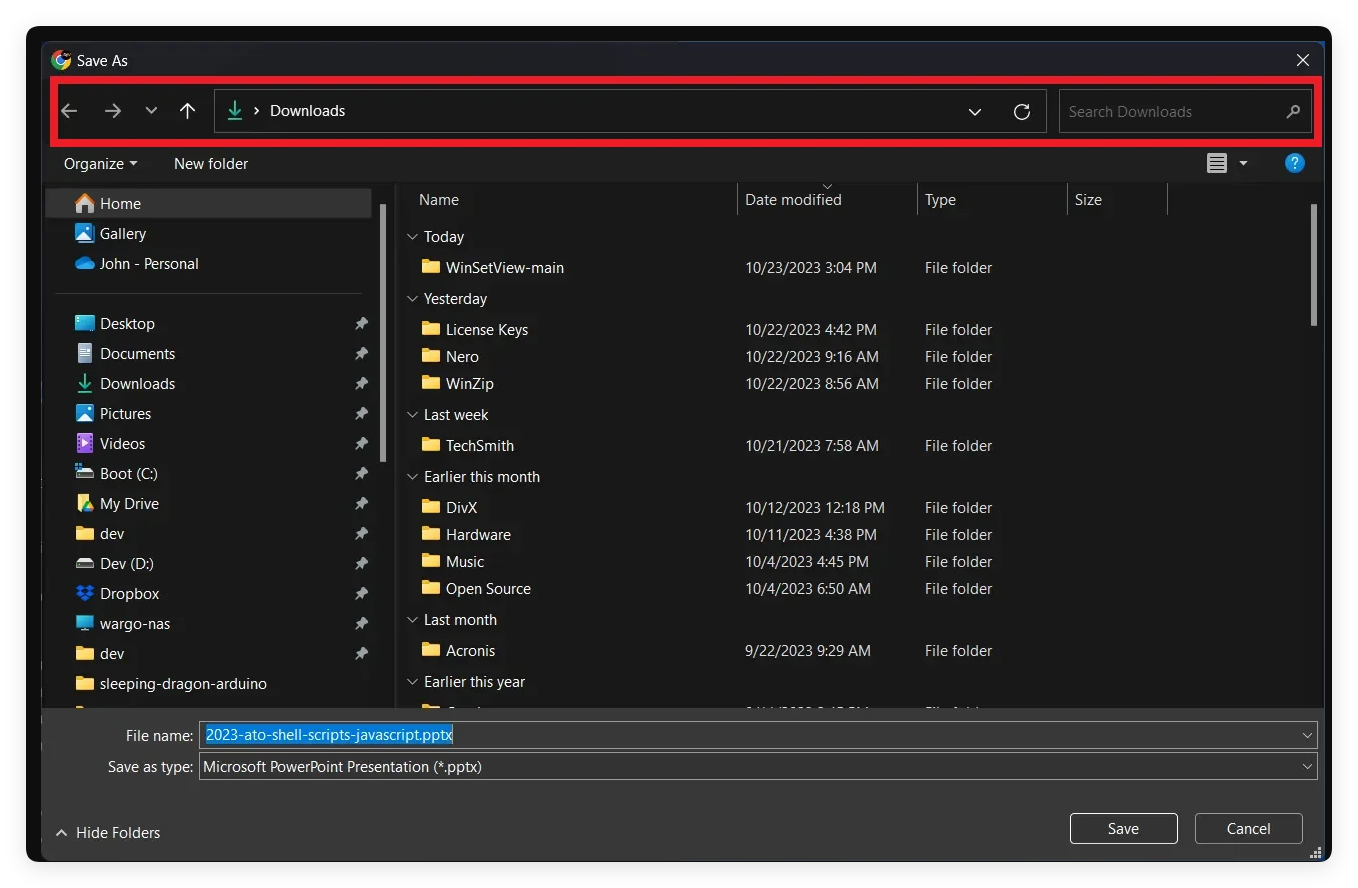The image size is (1358, 888).
Task: Sort files by Date modified column
Action: (x=792, y=199)
